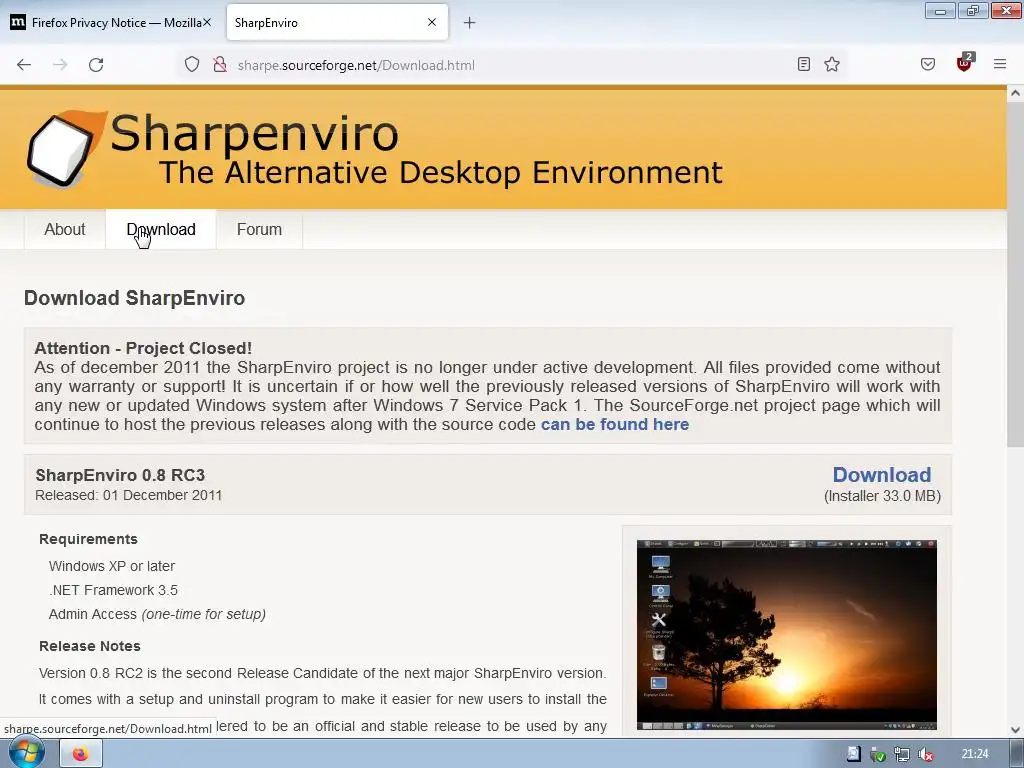Click 'Download SharpEnviro' page heading

coord(135,298)
